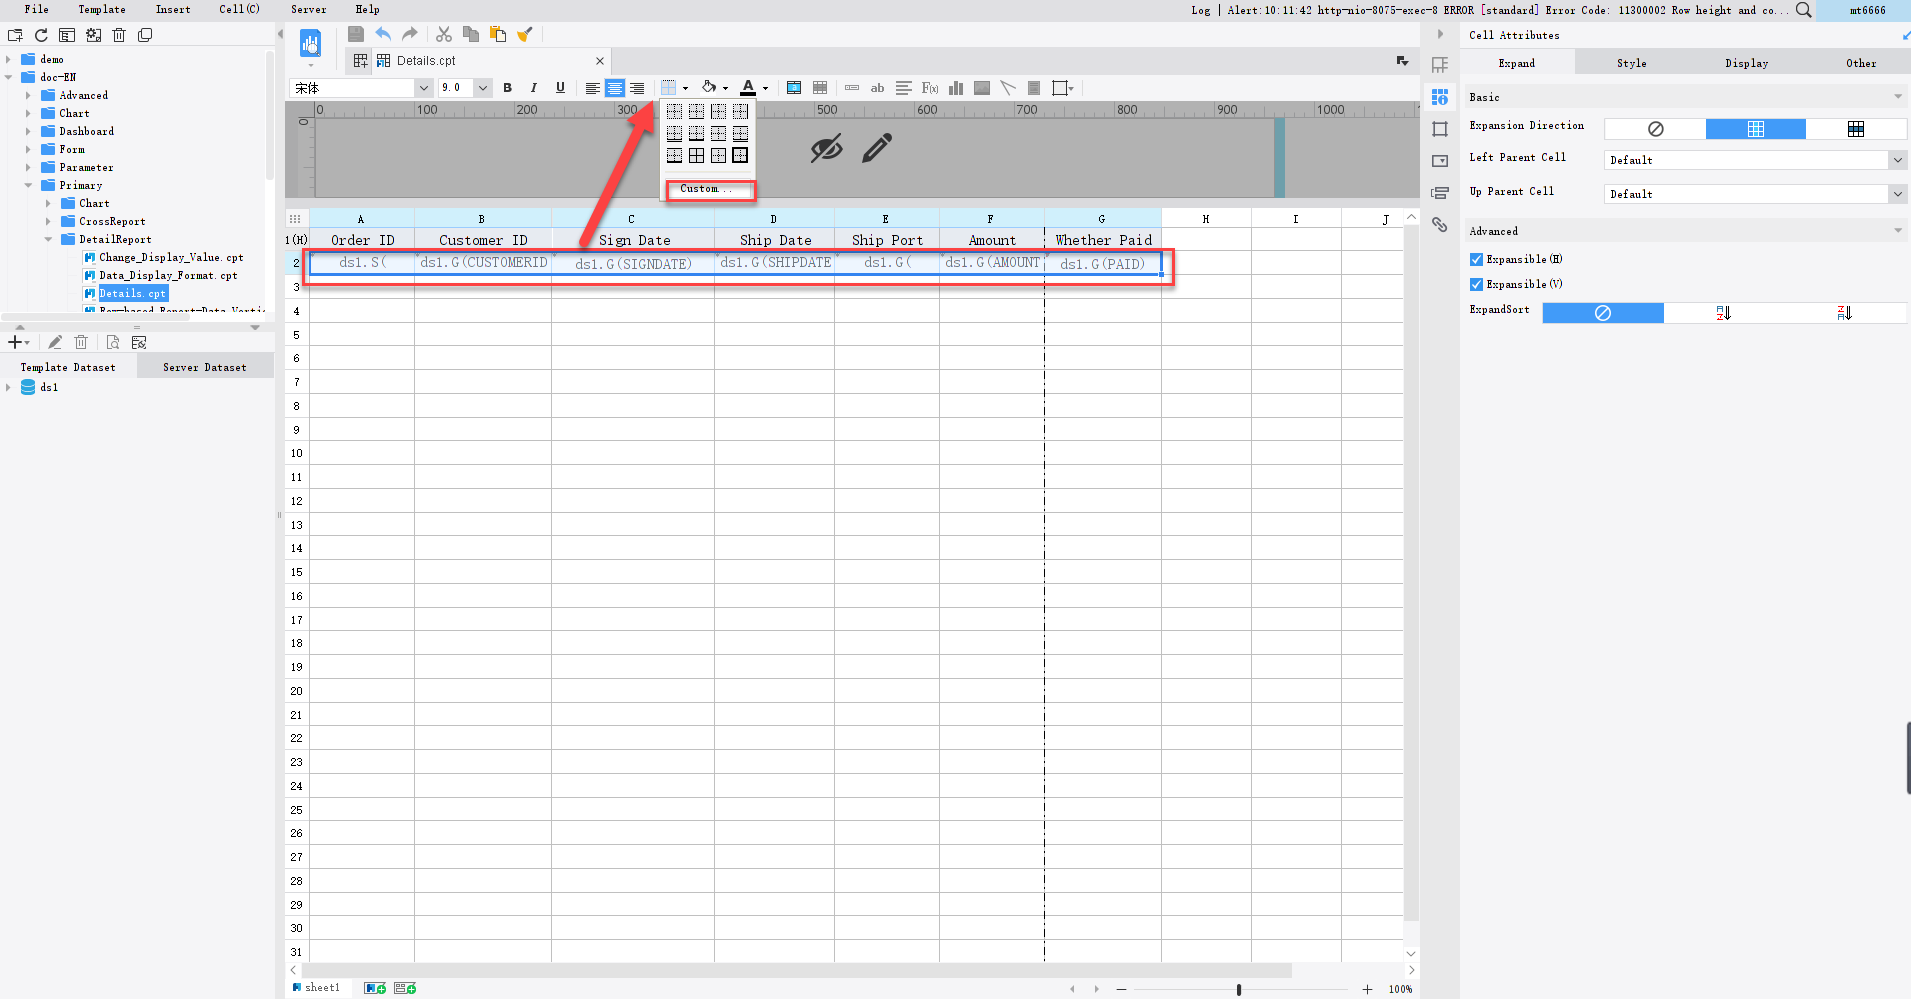This screenshot has width=1911, height=999.
Task: Toggle Expansible (H) checkbox
Action: 1476,259
